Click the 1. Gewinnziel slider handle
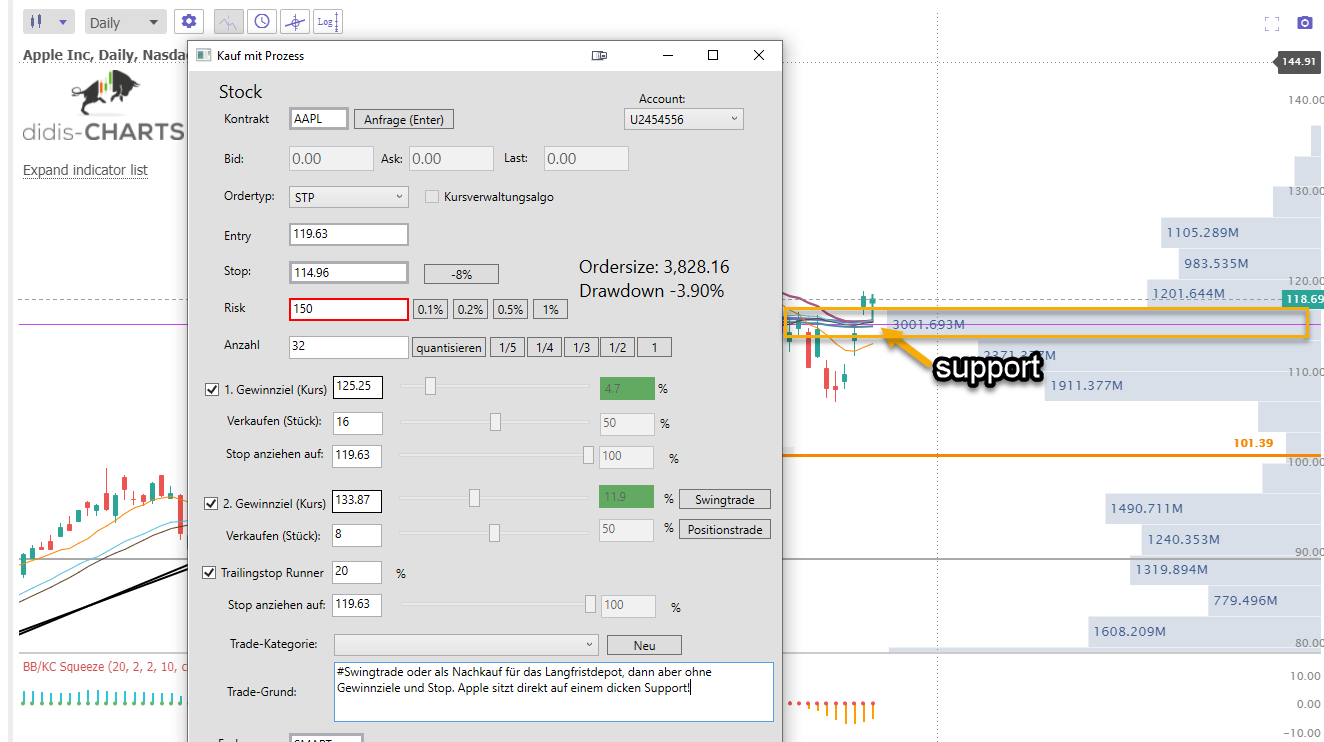 tap(431, 386)
